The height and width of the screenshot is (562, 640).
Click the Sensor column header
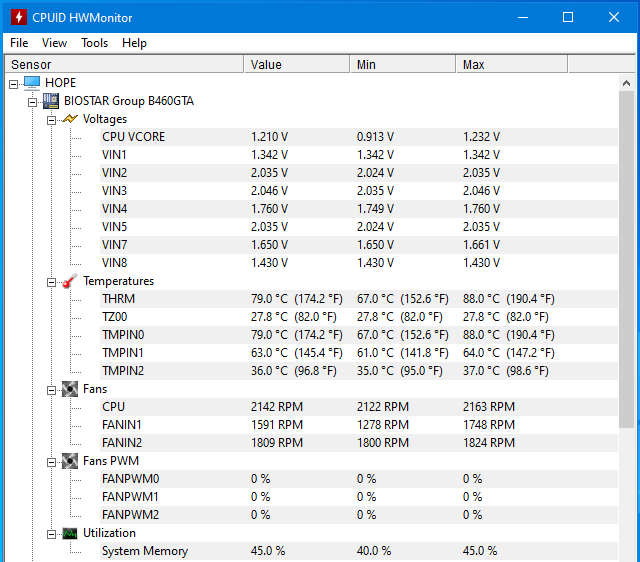[x=124, y=64]
